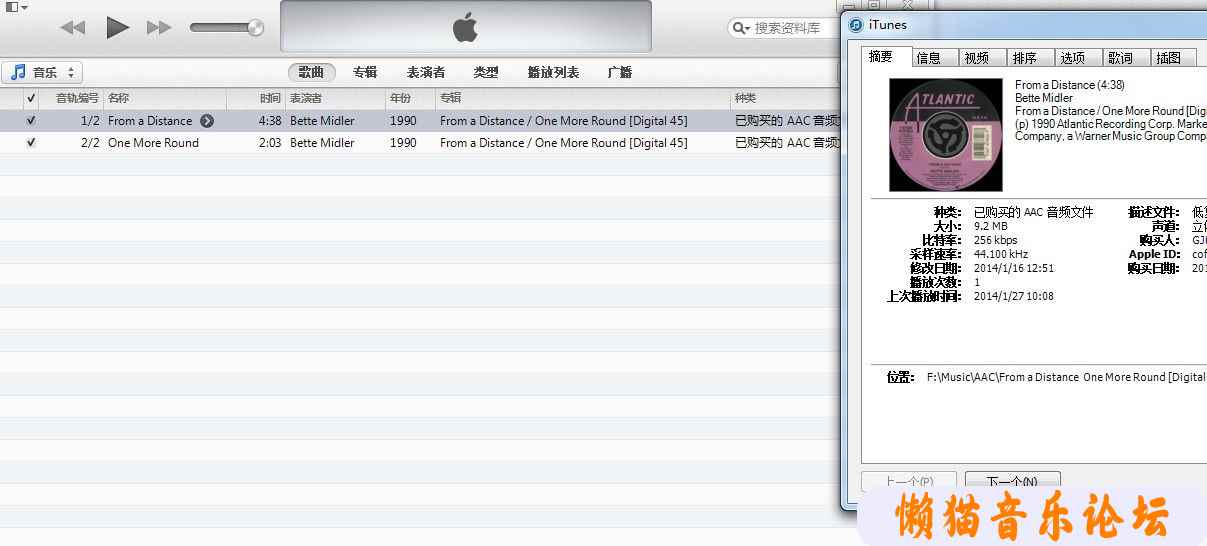This screenshot has width=1207, height=546.
Task: Click Bette Midler in the One More Round row
Action: tap(322, 143)
